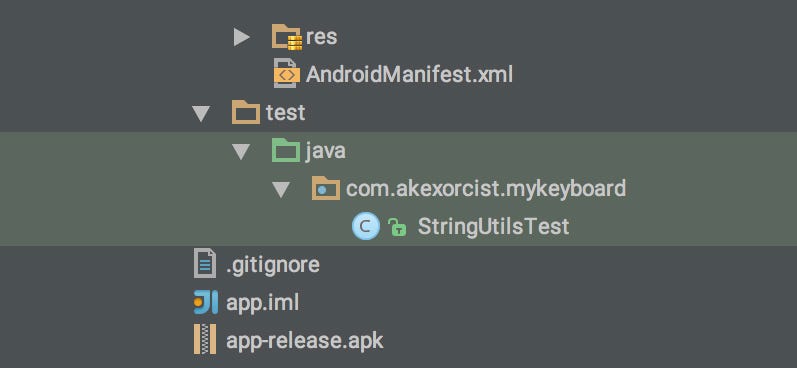This screenshot has height=368, width=797.
Task: Click the .gitignore file icon
Action: click(205, 263)
